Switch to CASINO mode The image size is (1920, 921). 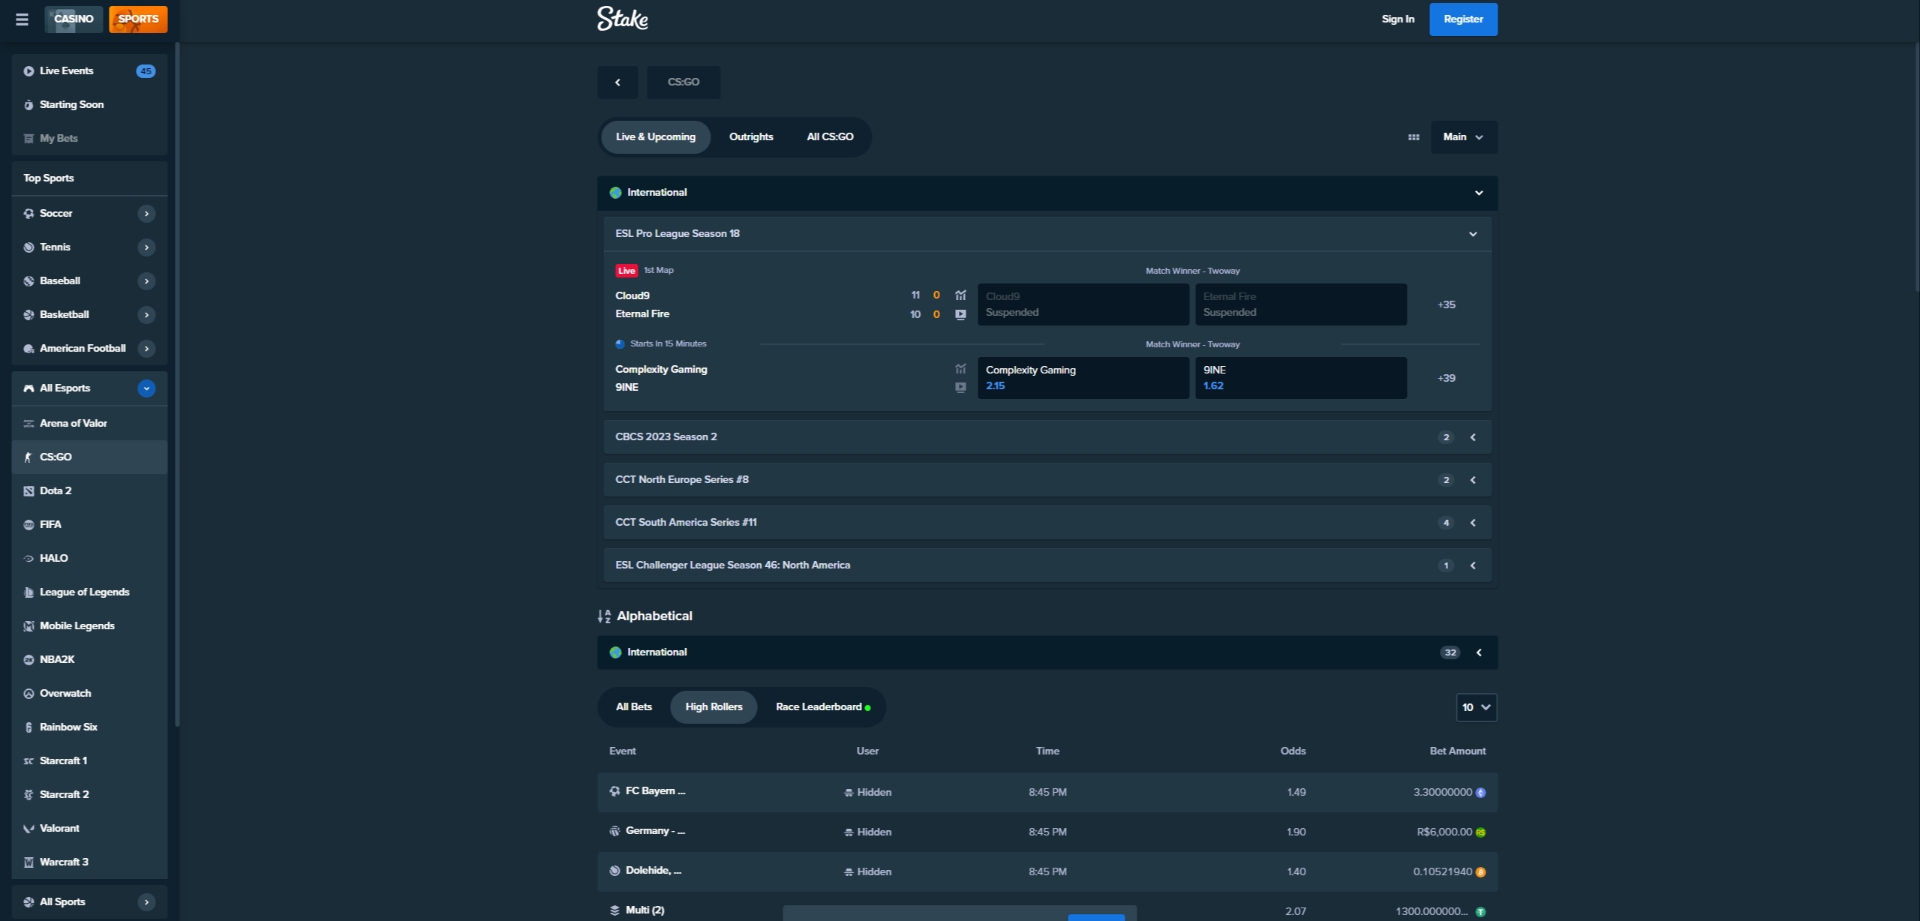click(x=74, y=19)
